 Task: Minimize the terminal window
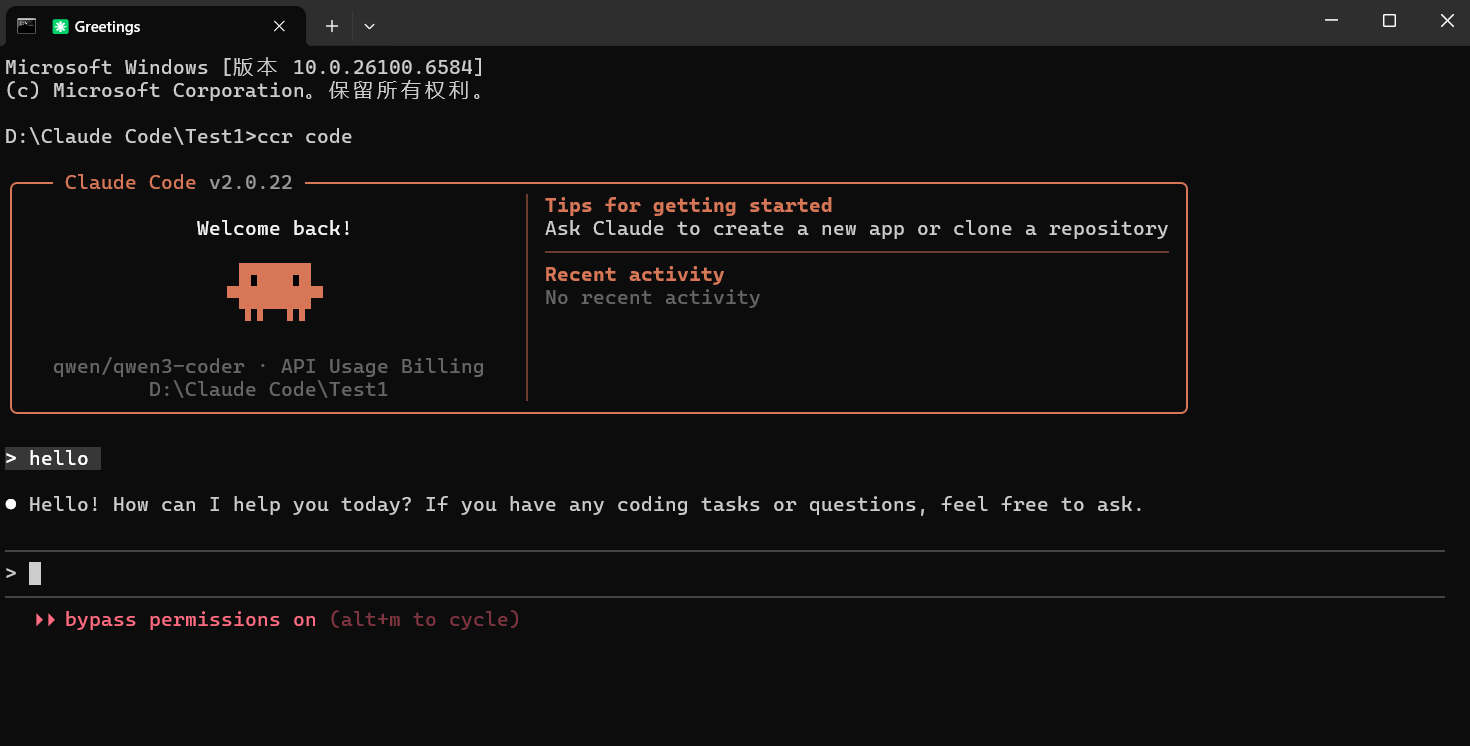[x=1331, y=21]
